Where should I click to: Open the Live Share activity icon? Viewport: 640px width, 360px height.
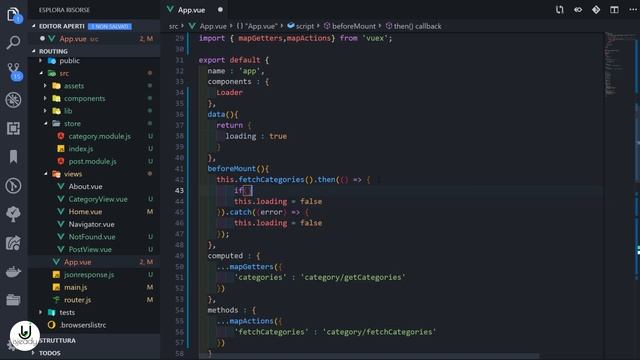pyautogui.click(x=13, y=243)
